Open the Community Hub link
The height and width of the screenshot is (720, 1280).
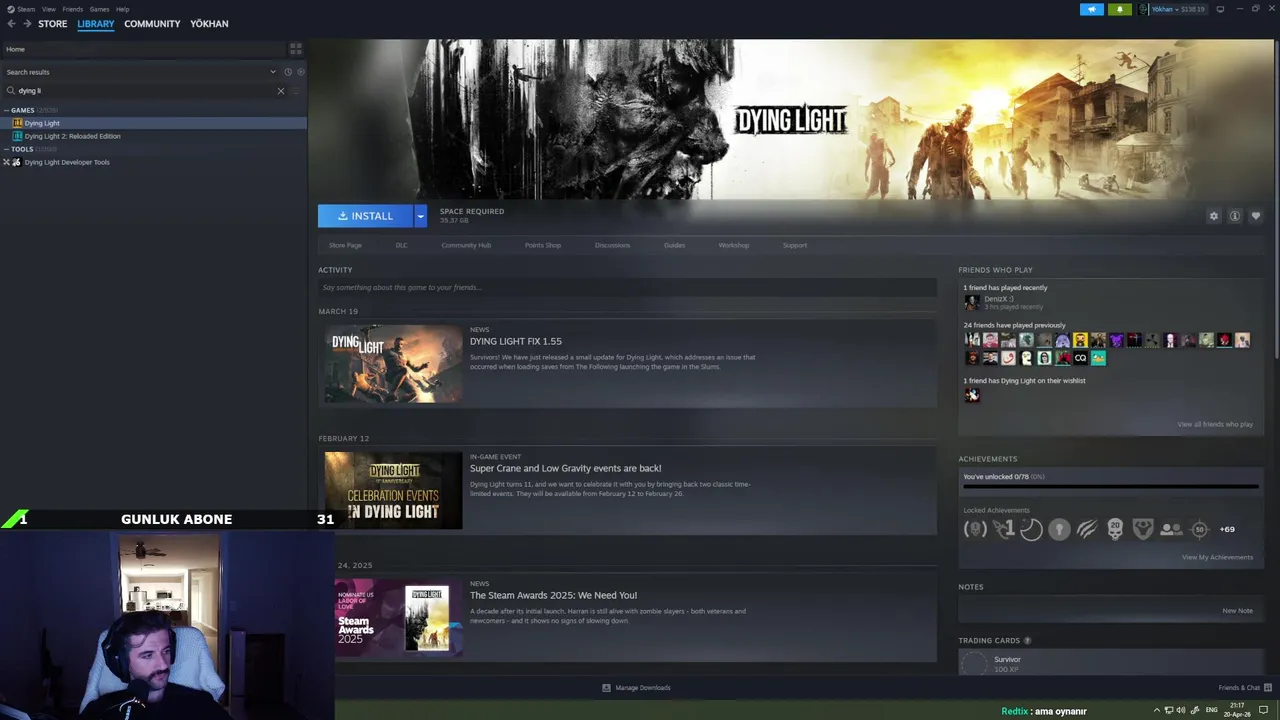pyautogui.click(x=466, y=245)
